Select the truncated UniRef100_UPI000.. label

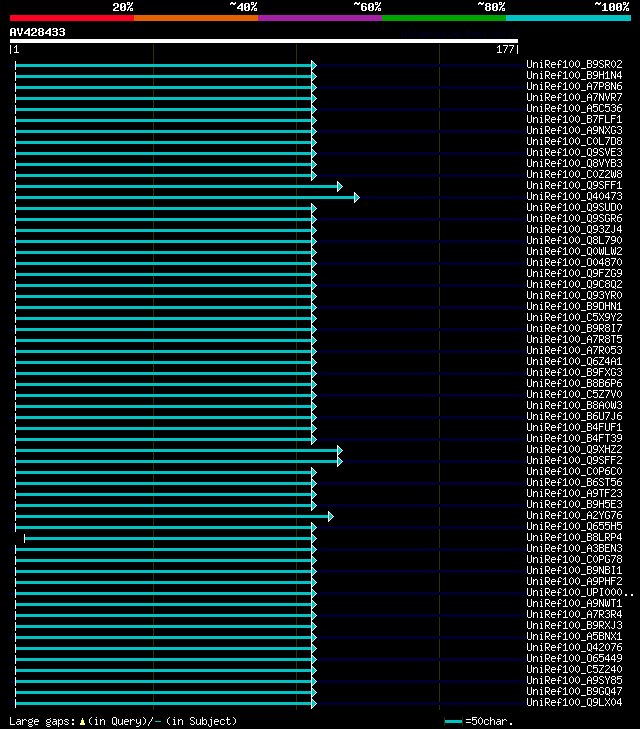point(580,592)
